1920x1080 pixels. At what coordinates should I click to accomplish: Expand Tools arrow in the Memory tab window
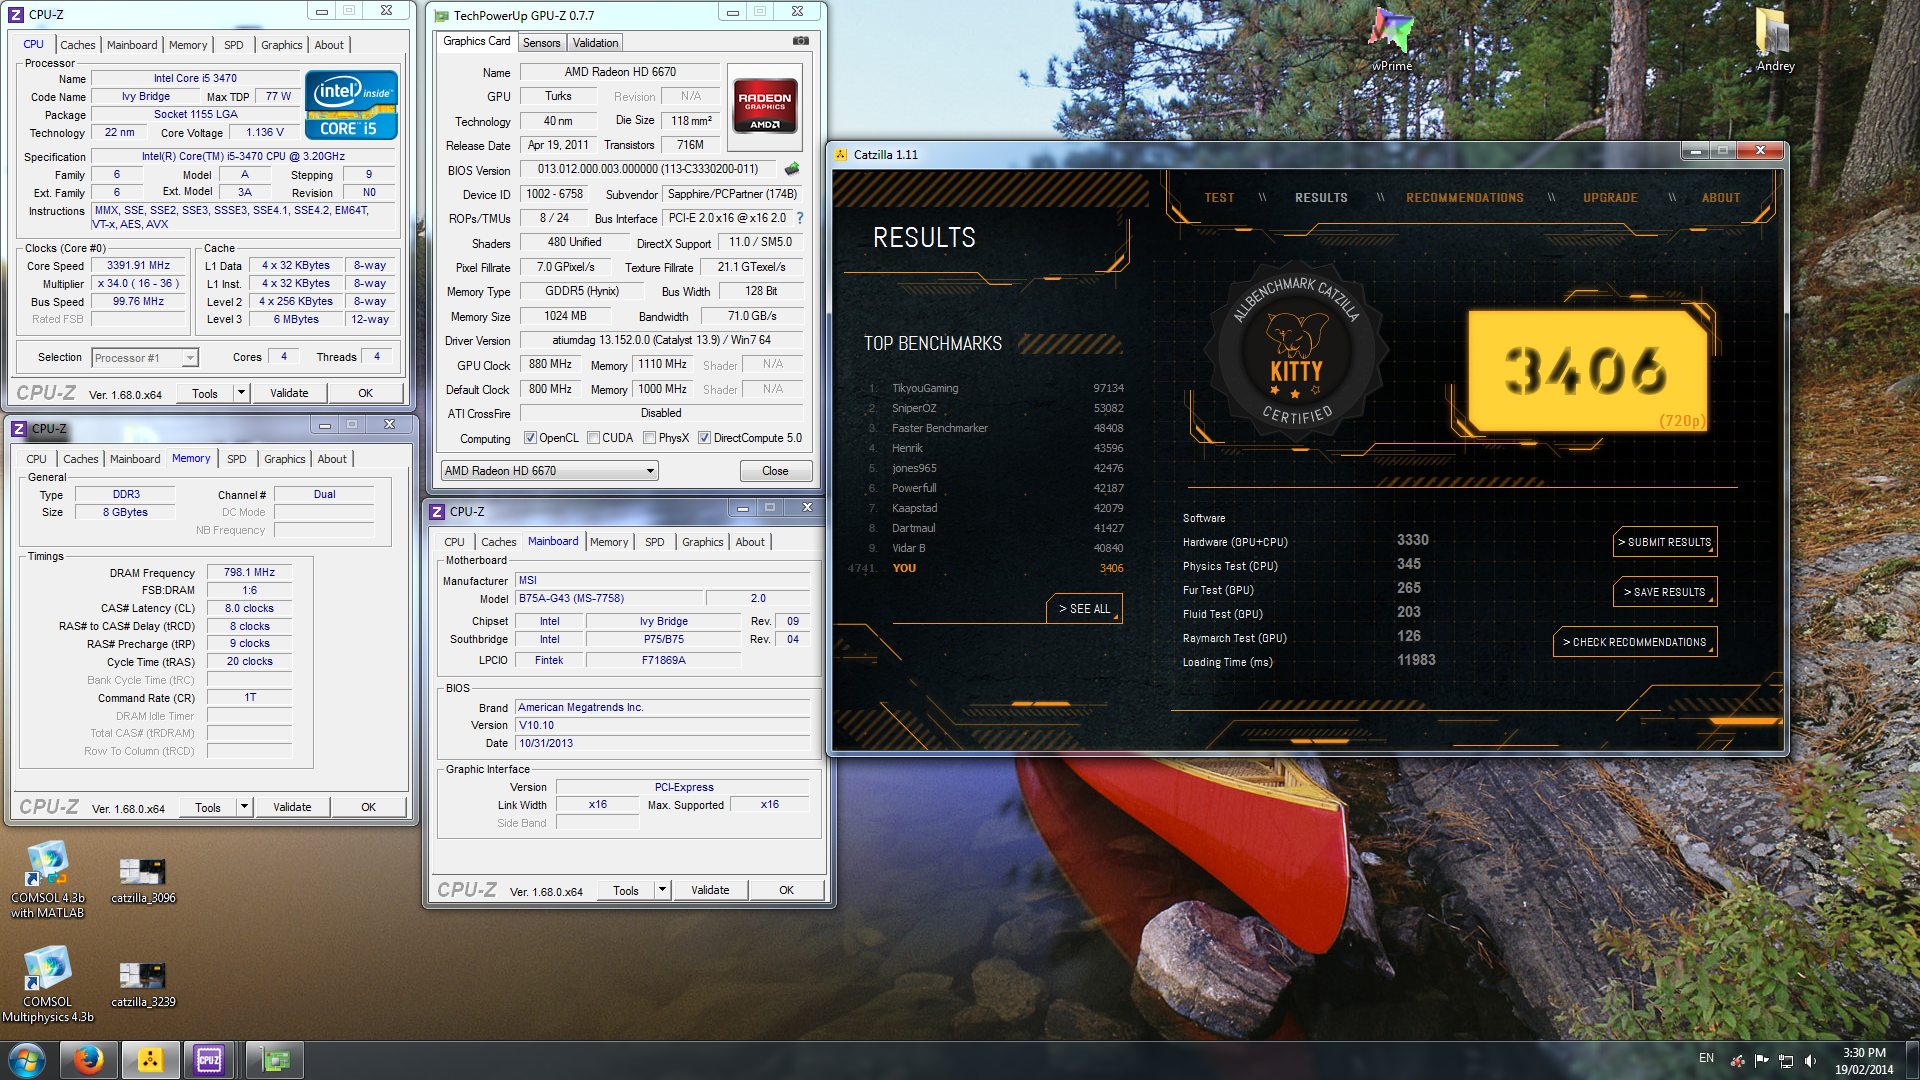click(244, 807)
